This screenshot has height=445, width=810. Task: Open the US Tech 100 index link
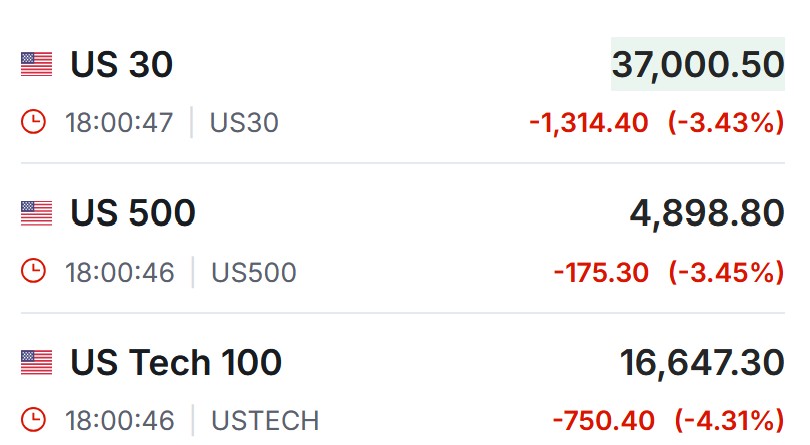(x=176, y=362)
